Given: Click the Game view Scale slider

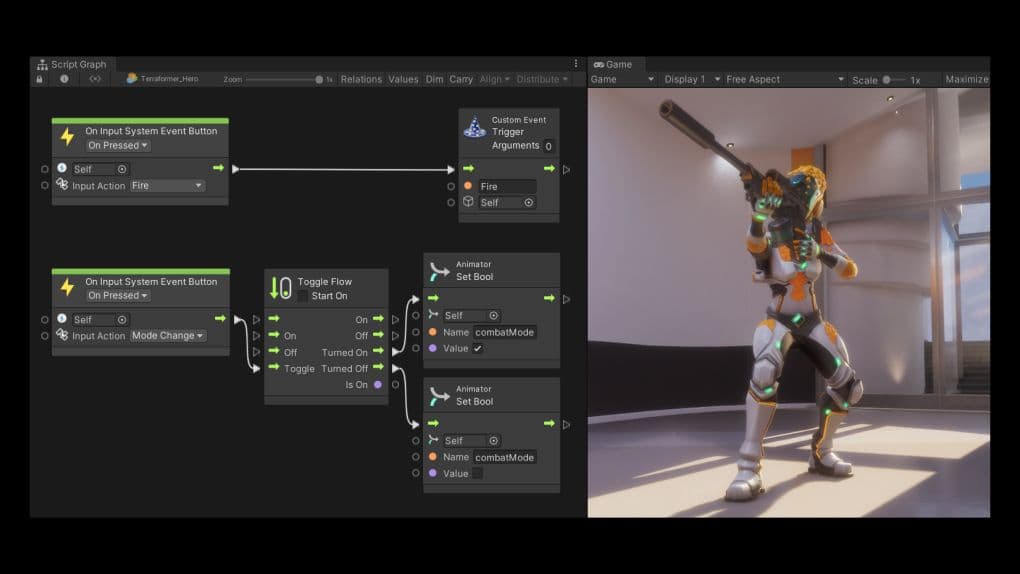Looking at the screenshot, I should [893, 80].
